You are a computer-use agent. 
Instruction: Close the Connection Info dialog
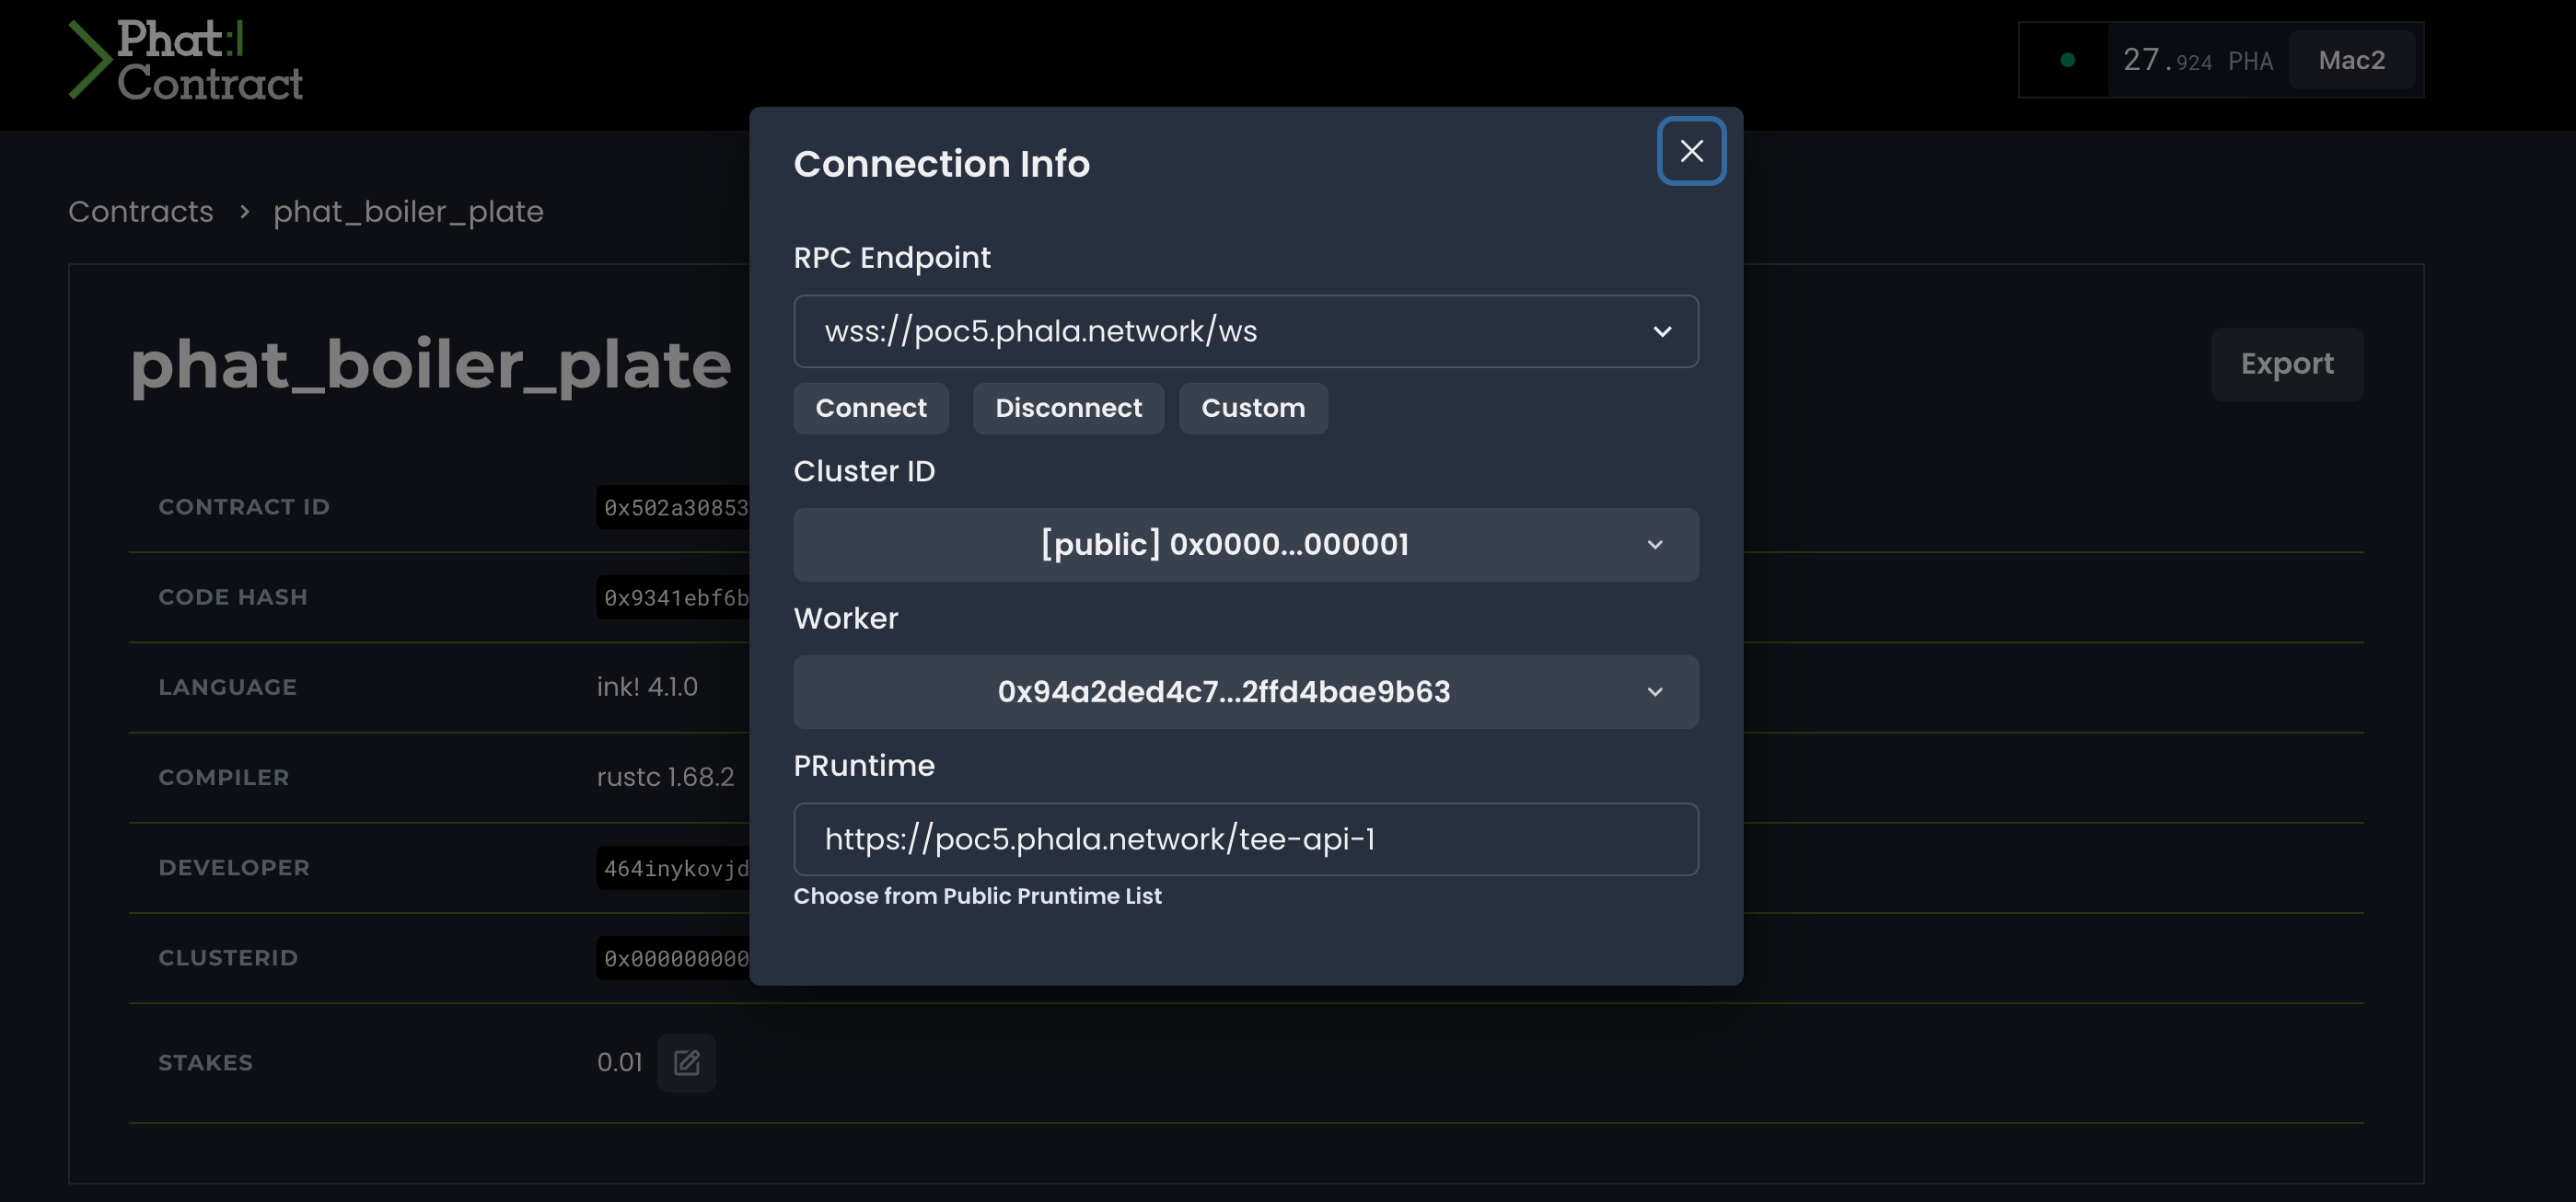[x=1691, y=151]
